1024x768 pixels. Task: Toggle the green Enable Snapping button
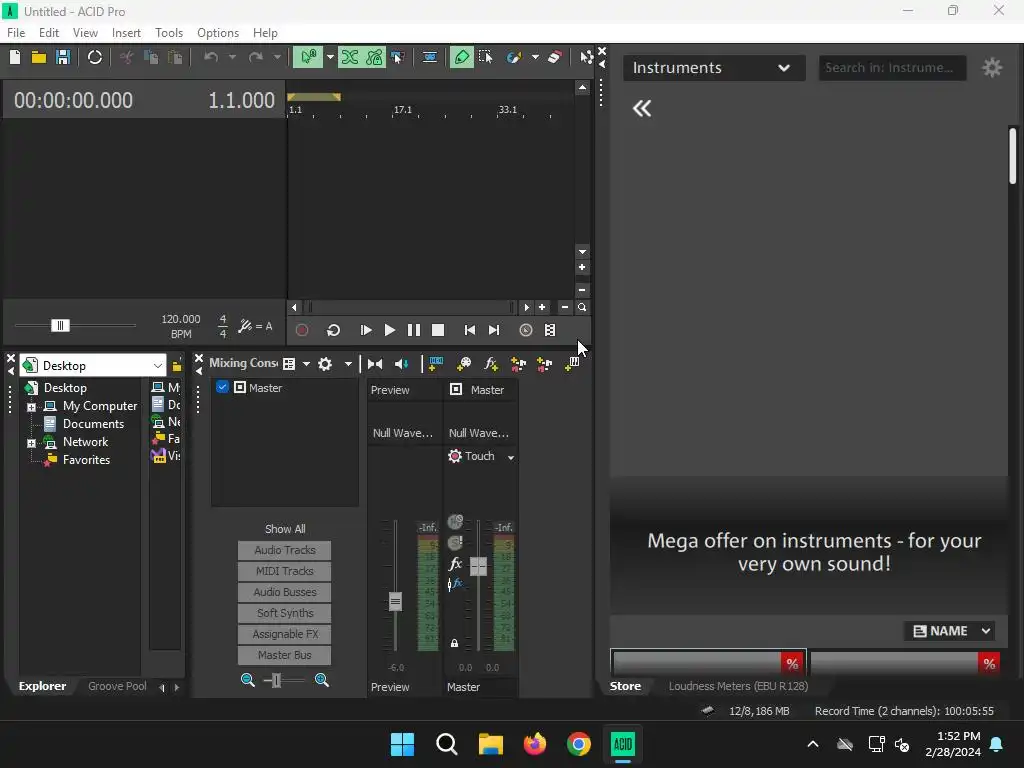coord(308,57)
